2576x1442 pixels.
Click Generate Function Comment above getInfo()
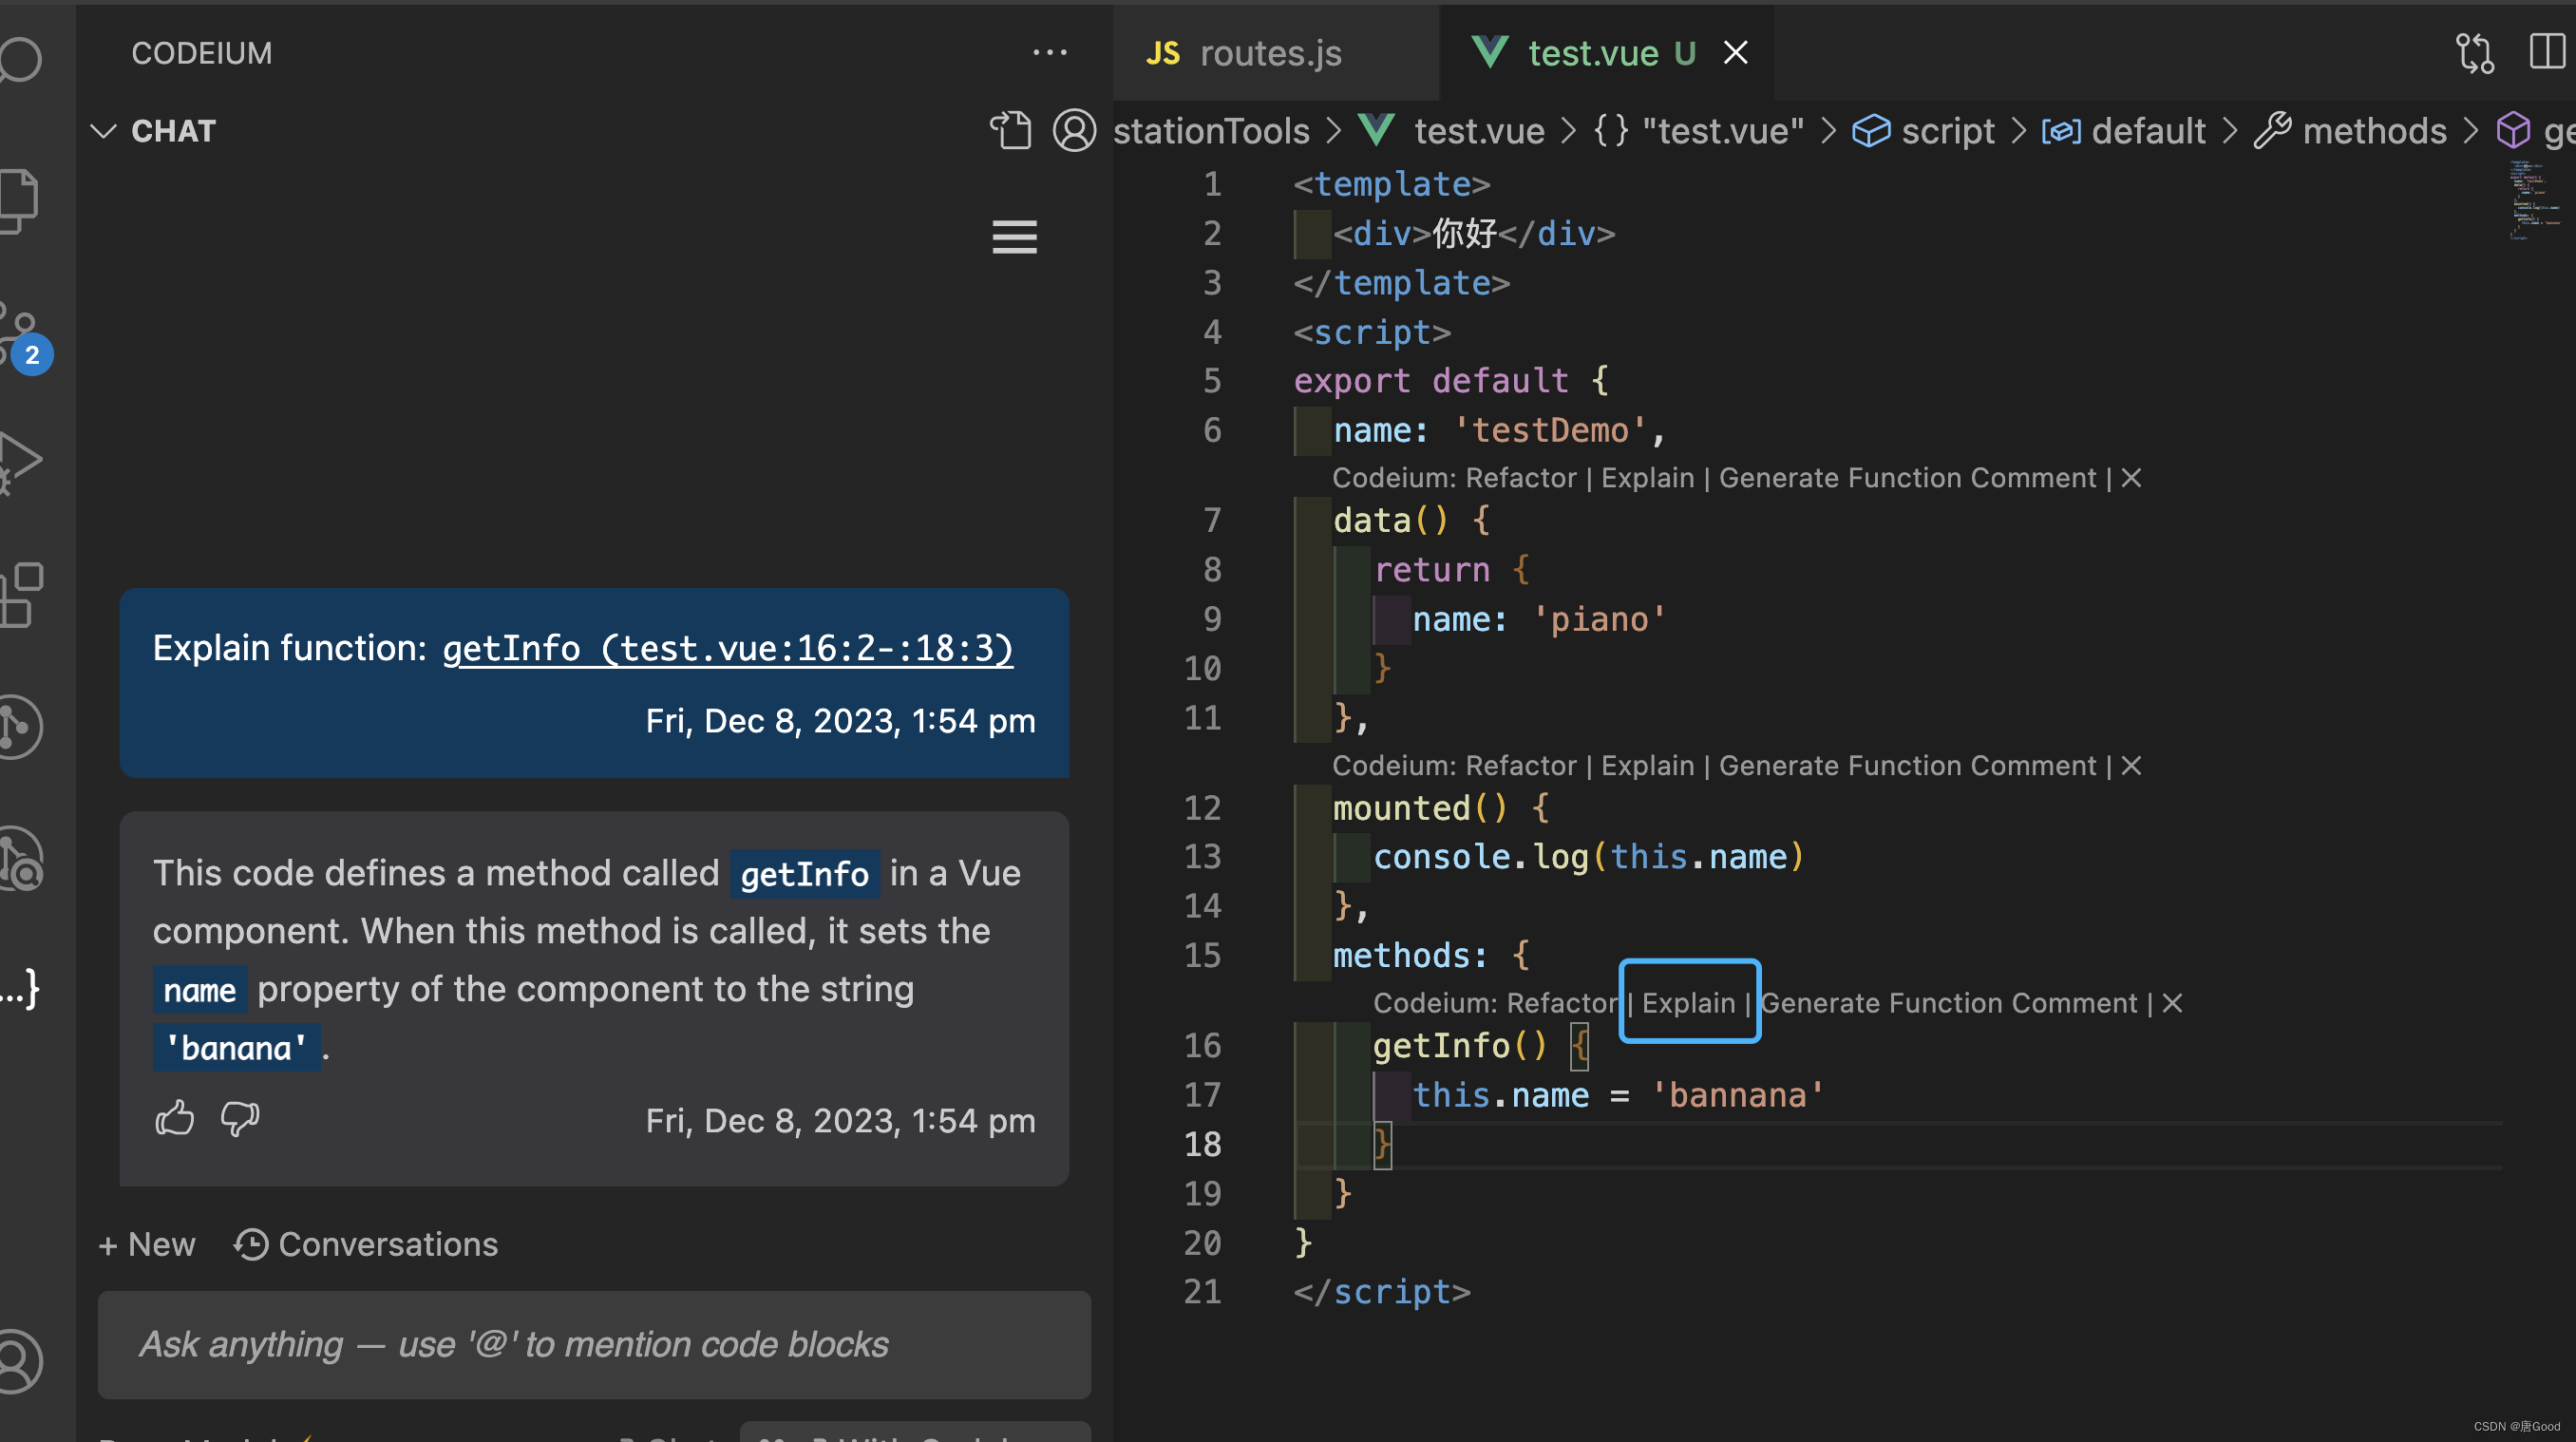pyautogui.click(x=1948, y=1003)
